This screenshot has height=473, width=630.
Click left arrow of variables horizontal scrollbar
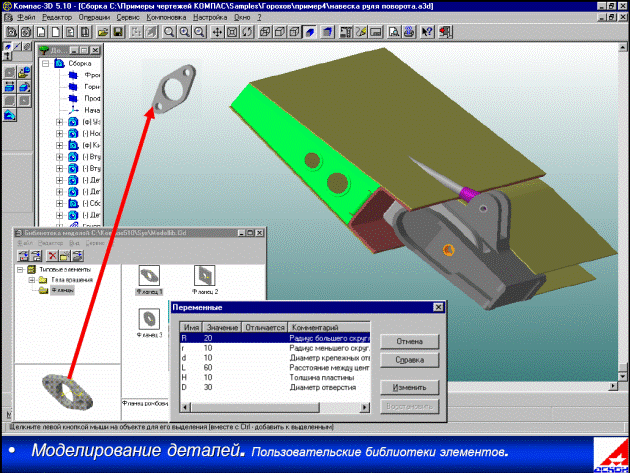pyautogui.click(x=185, y=407)
